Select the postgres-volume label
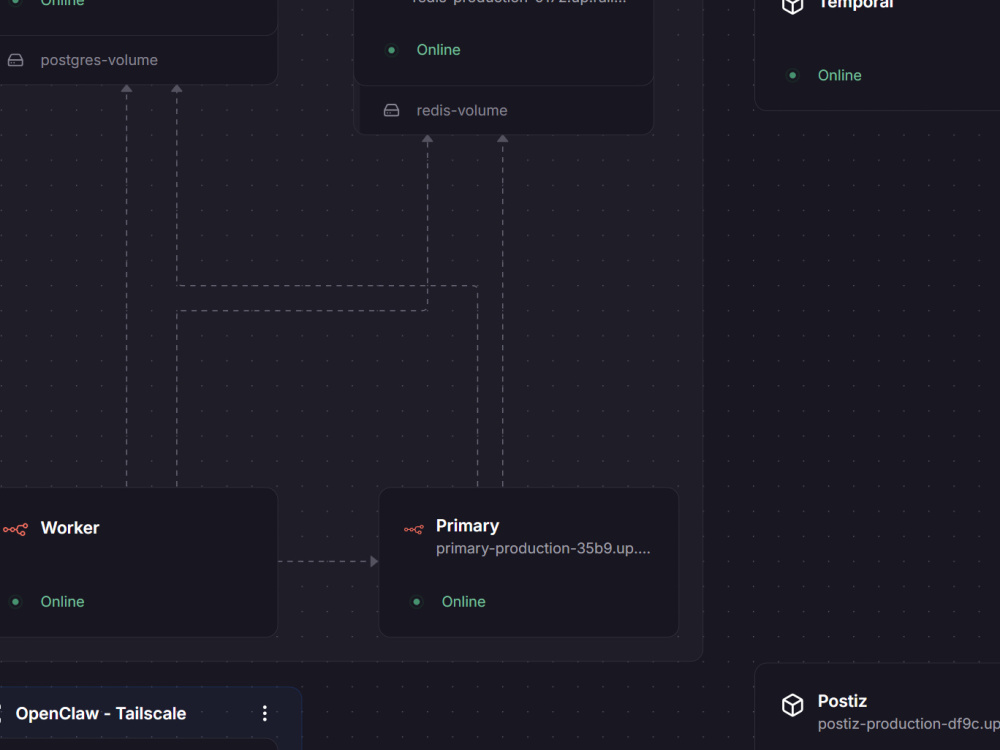This screenshot has height=750, width=1000. pos(99,60)
